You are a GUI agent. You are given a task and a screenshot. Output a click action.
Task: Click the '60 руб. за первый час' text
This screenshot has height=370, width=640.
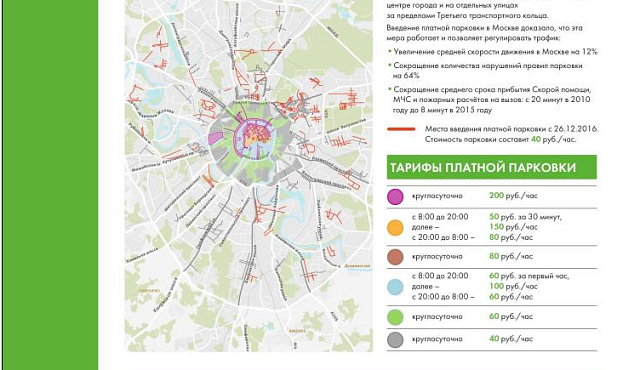coord(529,276)
